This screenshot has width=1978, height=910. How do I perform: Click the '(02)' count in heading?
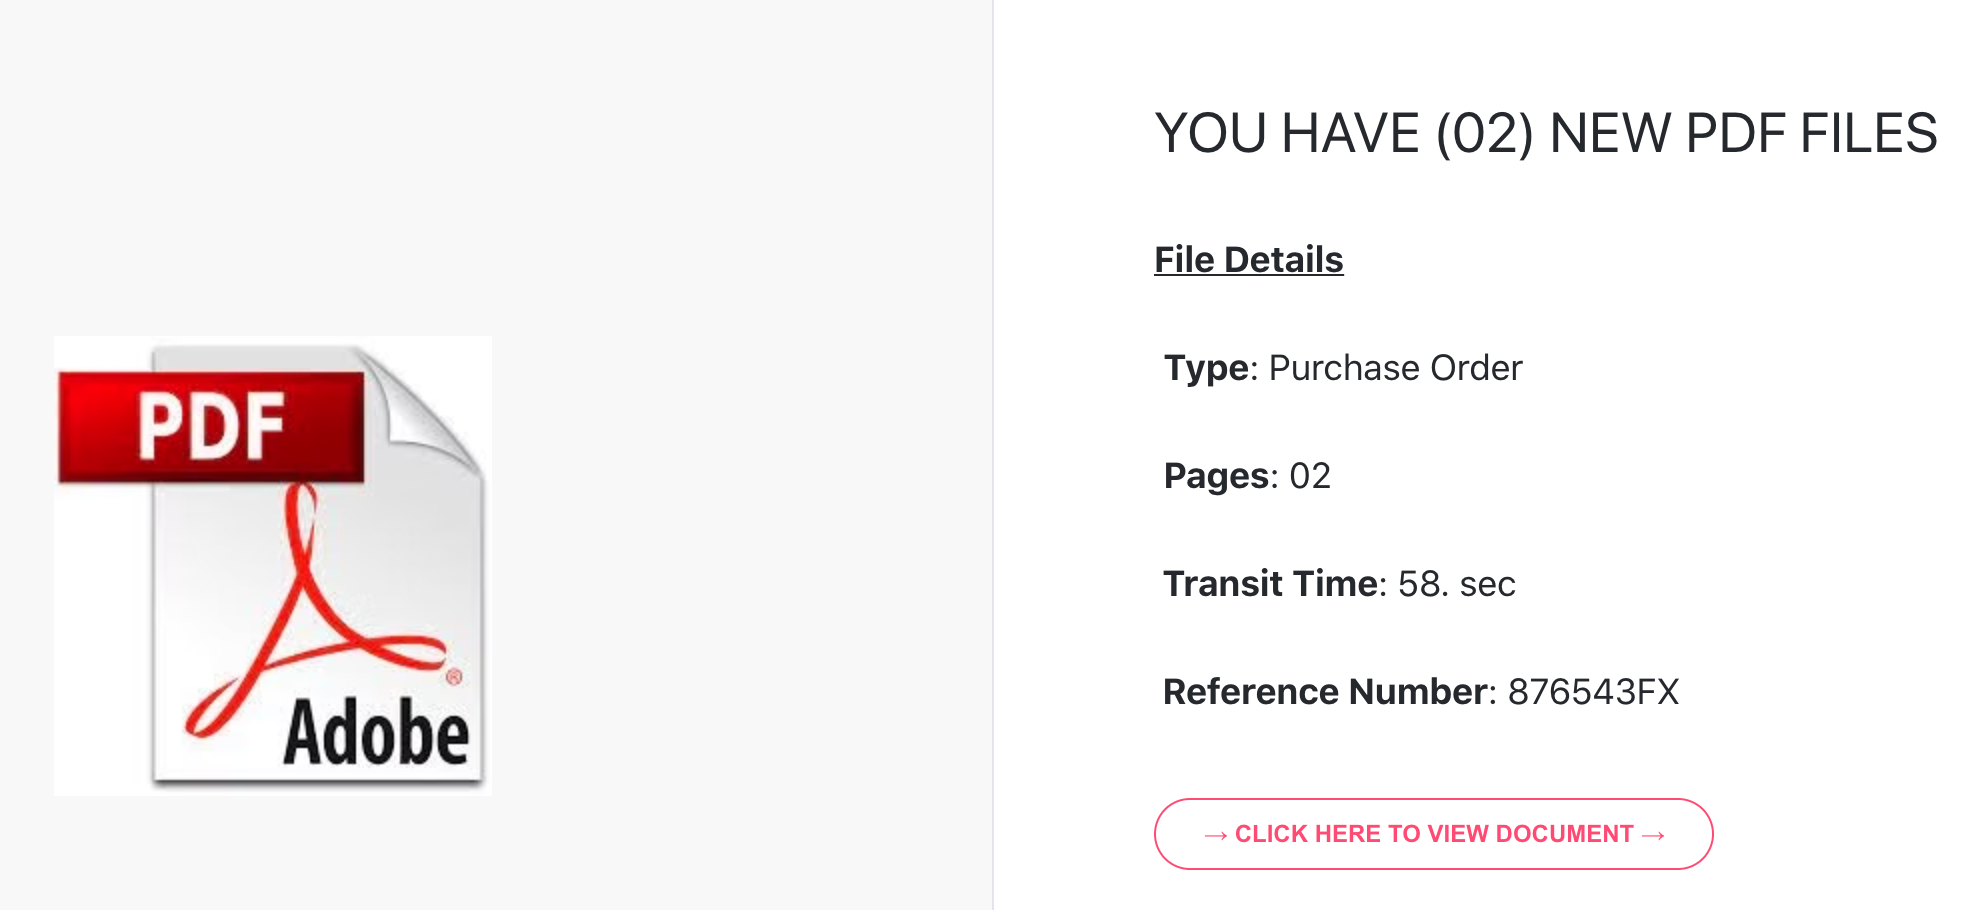[x=1485, y=134]
